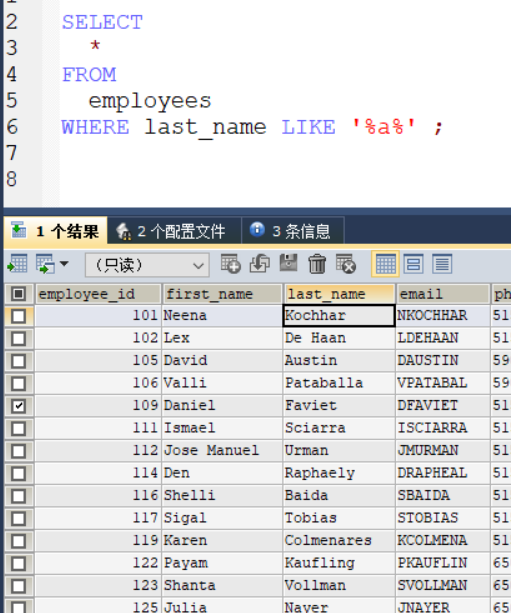Expand the arrow beside the copy/export icon
The image size is (511, 613).
(65, 264)
